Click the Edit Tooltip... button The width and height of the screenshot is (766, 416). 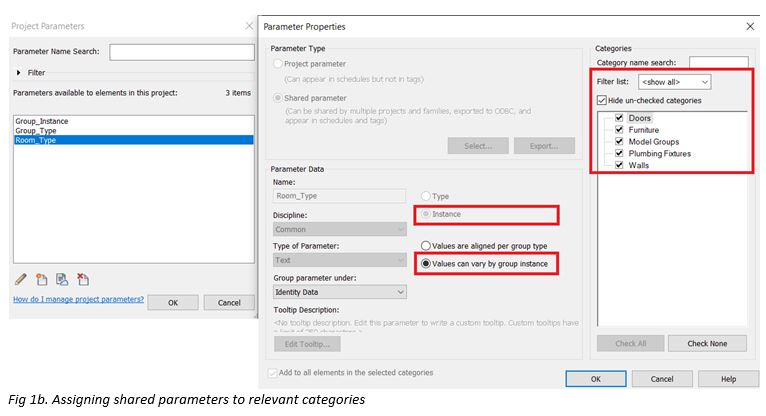coord(307,344)
